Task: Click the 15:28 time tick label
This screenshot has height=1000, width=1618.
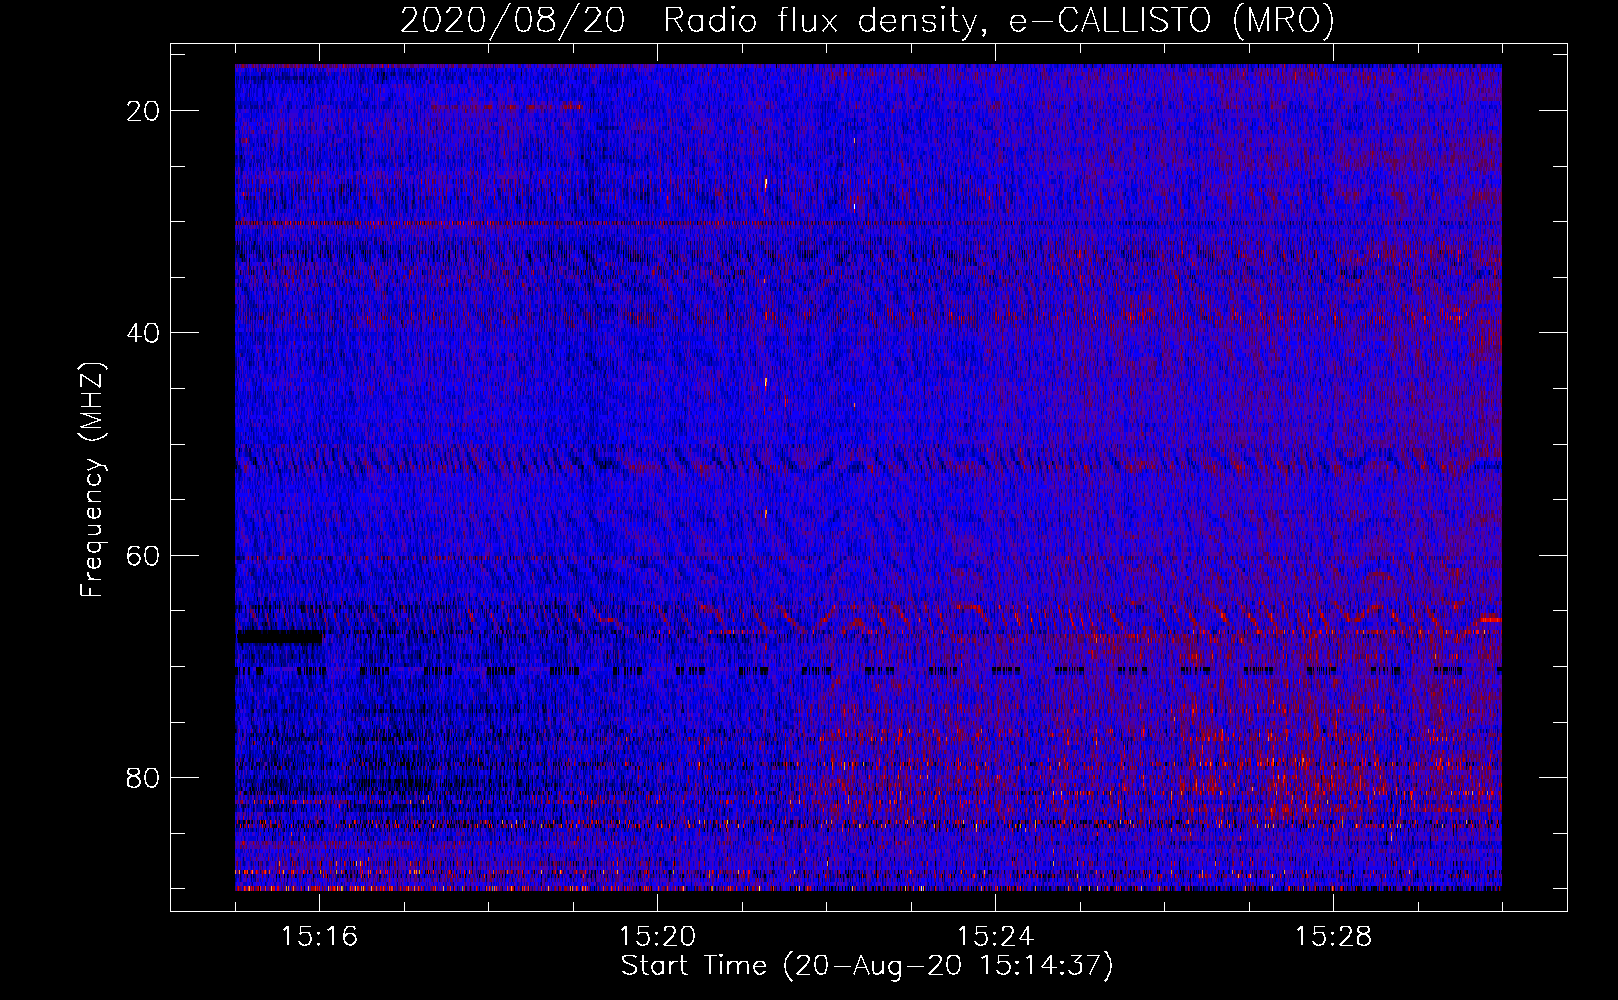Action: [1333, 937]
